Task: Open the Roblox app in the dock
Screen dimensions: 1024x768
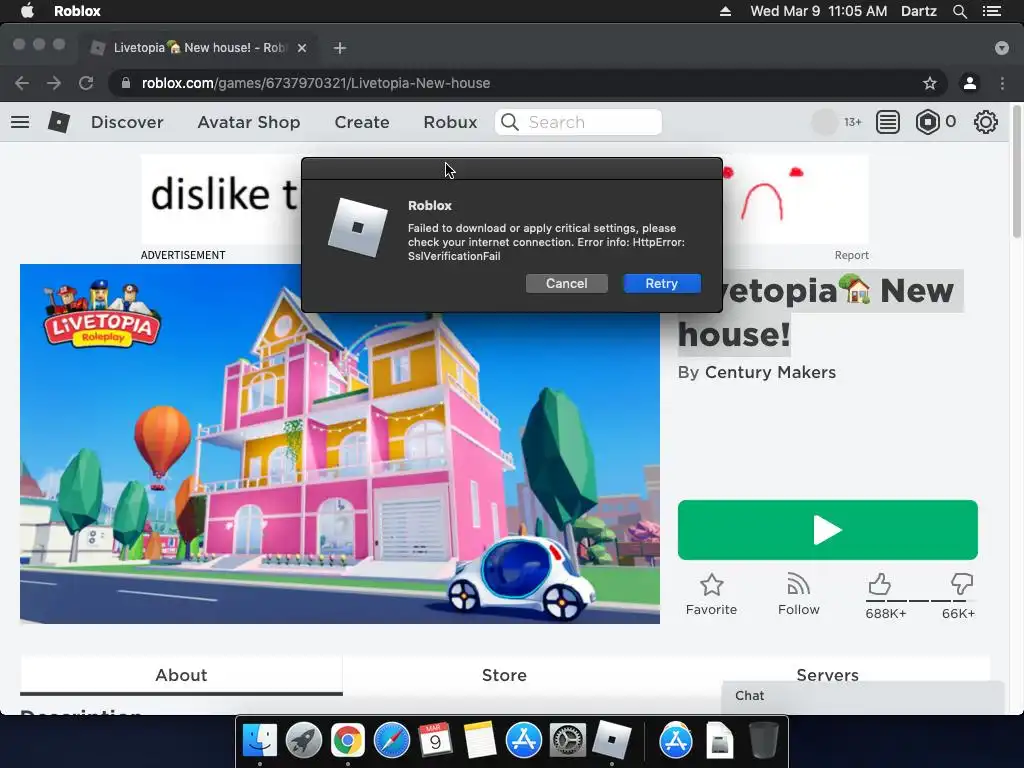Action: tap(611, 741)
